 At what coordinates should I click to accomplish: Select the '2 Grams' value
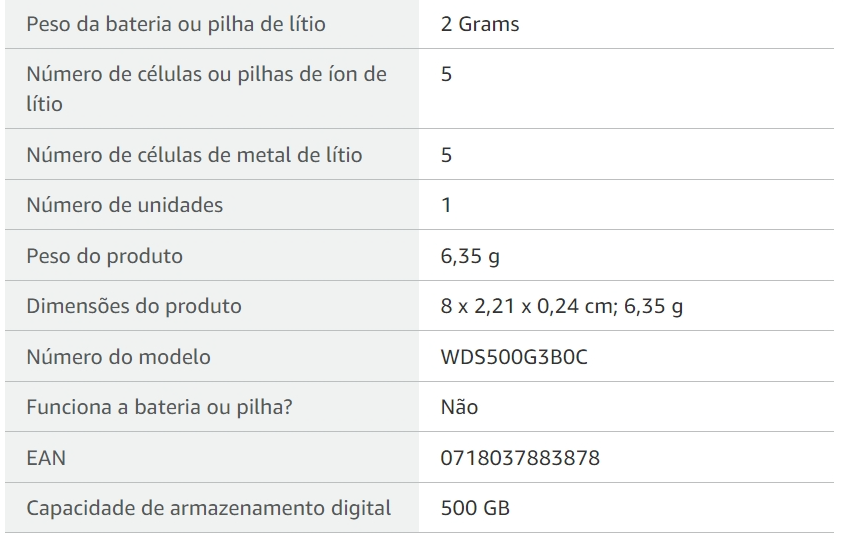pyautogui.click(x=480, y=24)
